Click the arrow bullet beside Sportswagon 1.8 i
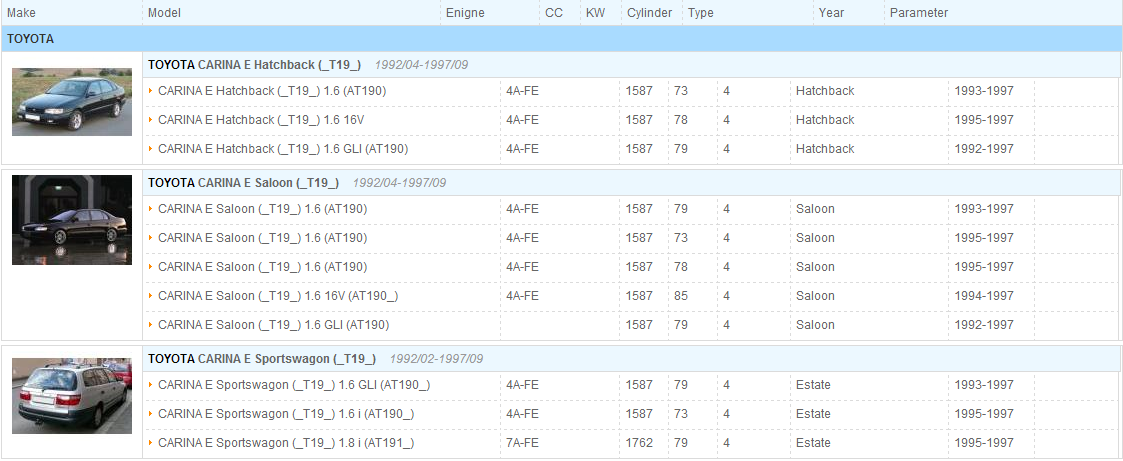The width and height of the screenshot is (1123, 461). (151, 442)
